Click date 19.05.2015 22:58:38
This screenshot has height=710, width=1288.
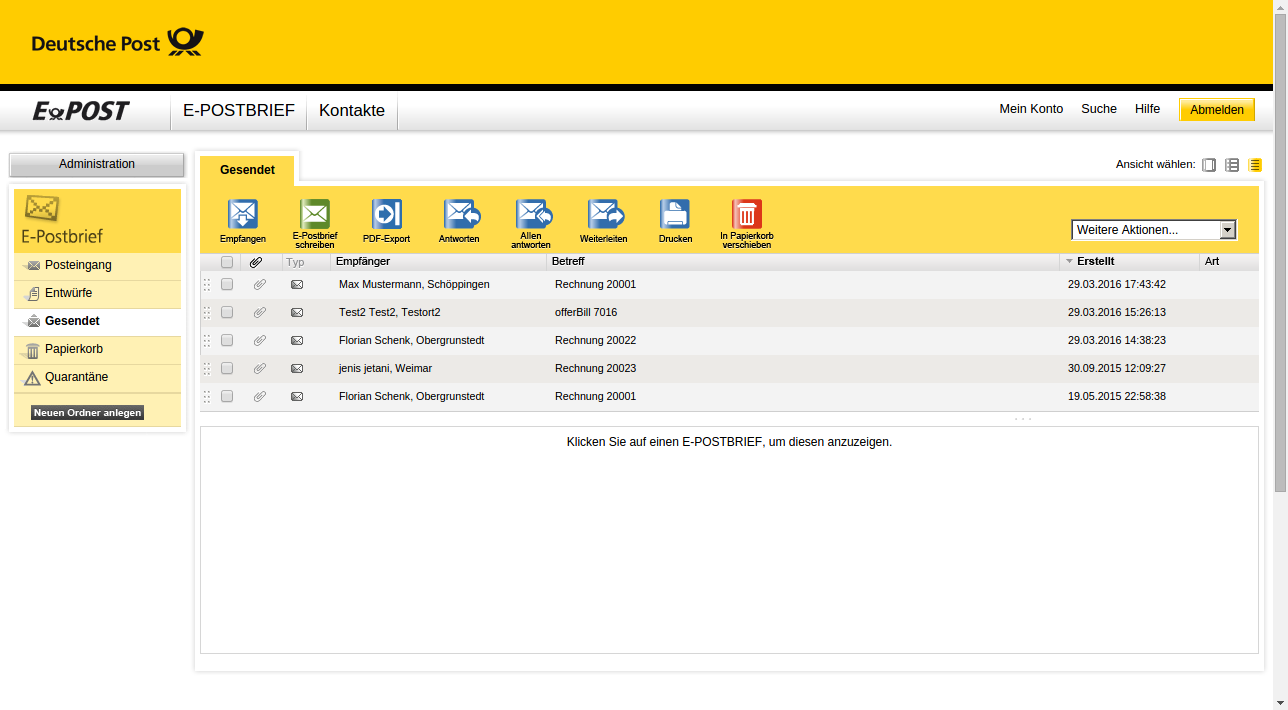1117,396
